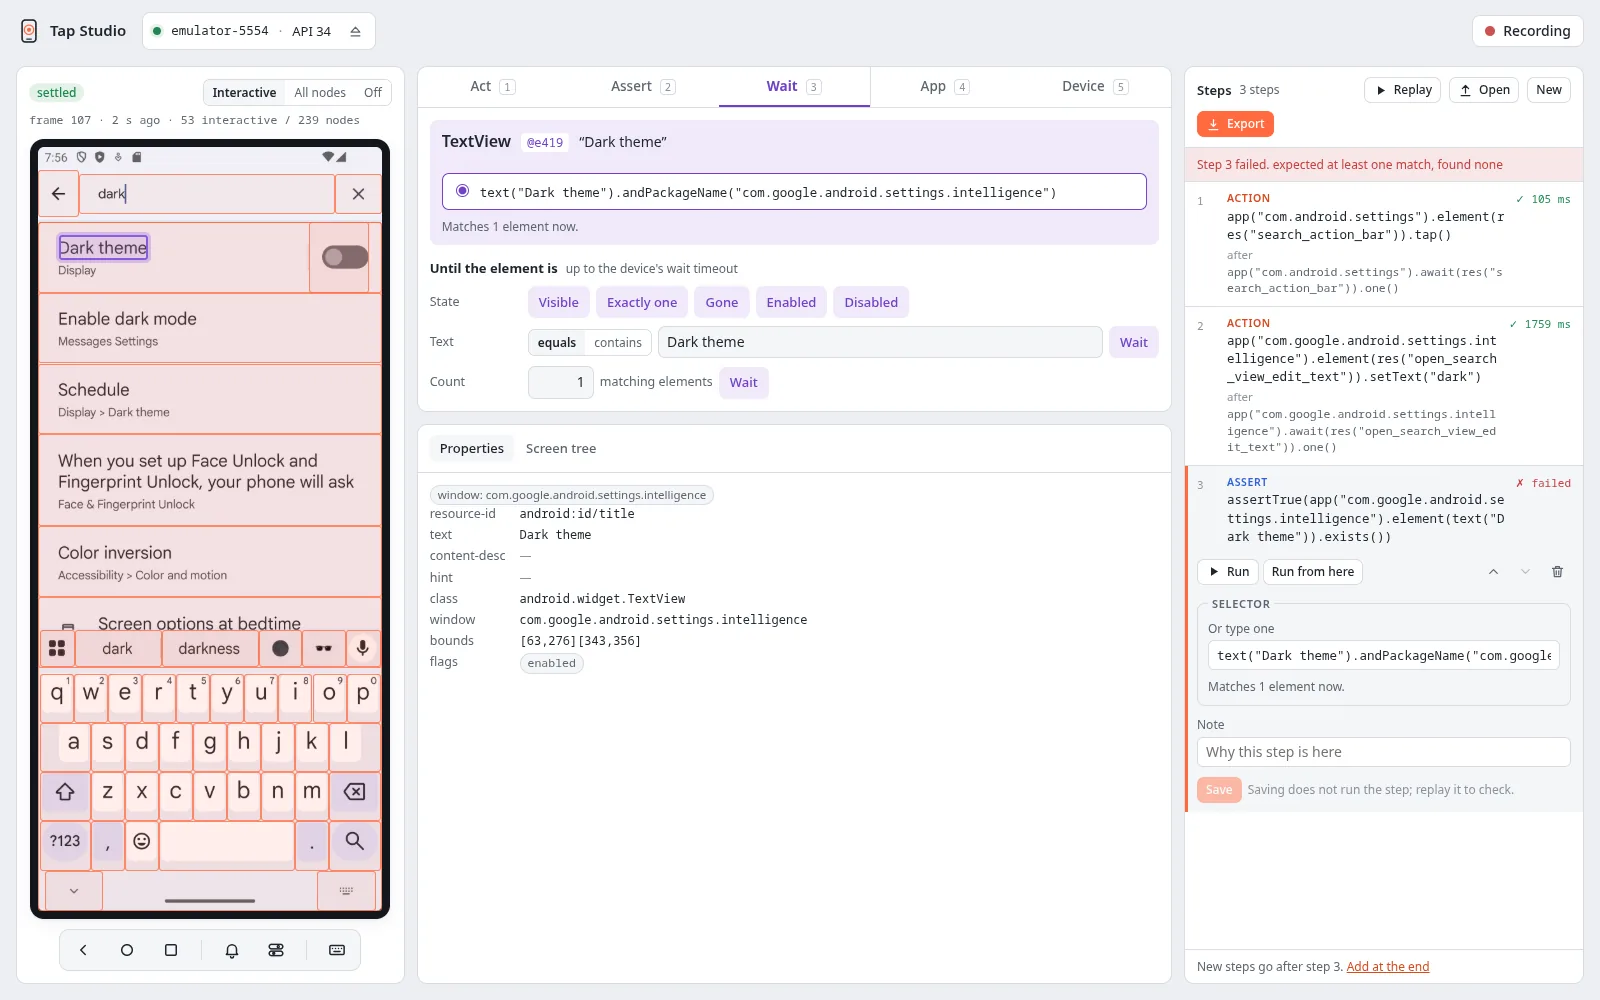The image size is (1600, 1000).
Task: Click the Why this step is here note field
Action: [1383, 752]
